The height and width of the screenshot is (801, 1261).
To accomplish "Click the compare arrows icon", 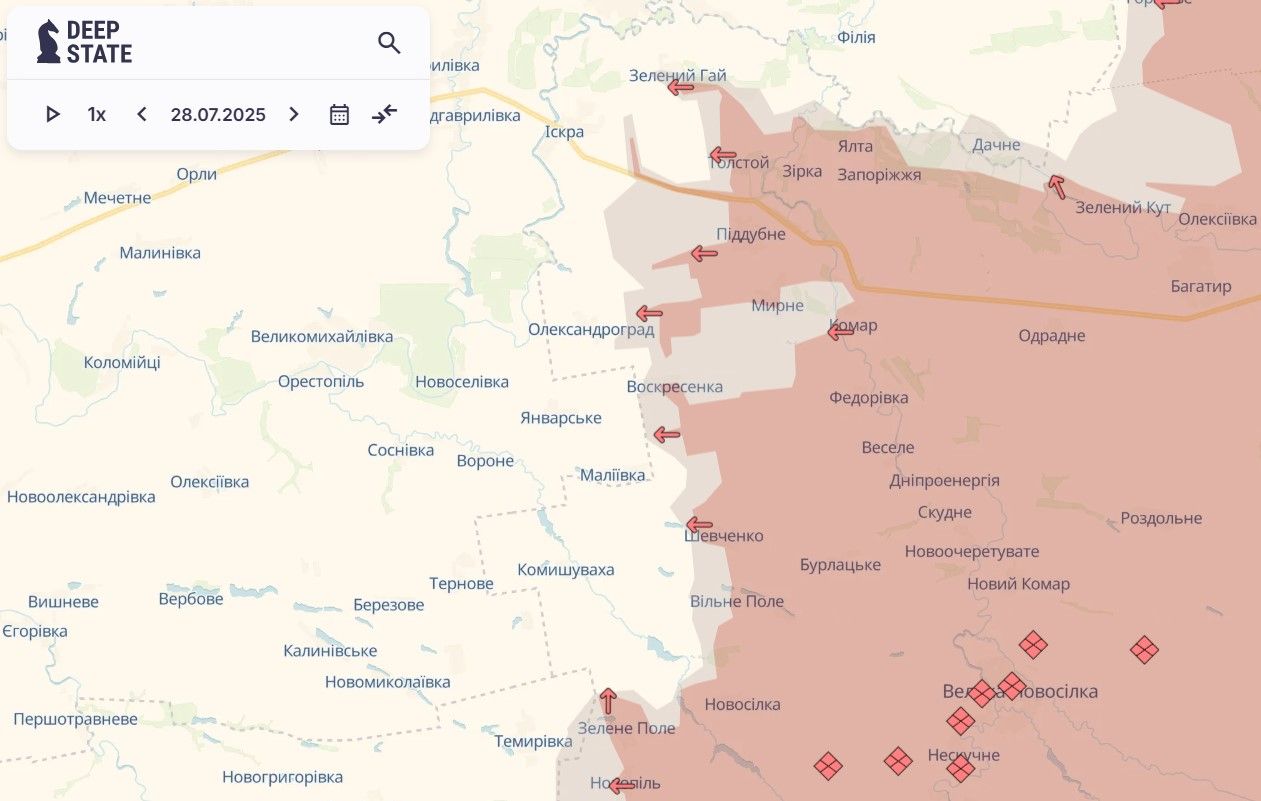I will pos(384,114).
